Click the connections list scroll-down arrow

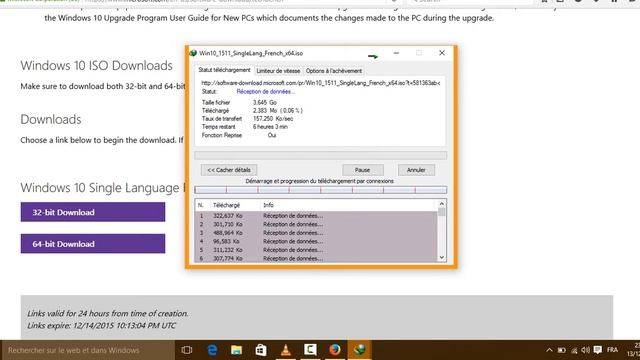pos(442,257)
